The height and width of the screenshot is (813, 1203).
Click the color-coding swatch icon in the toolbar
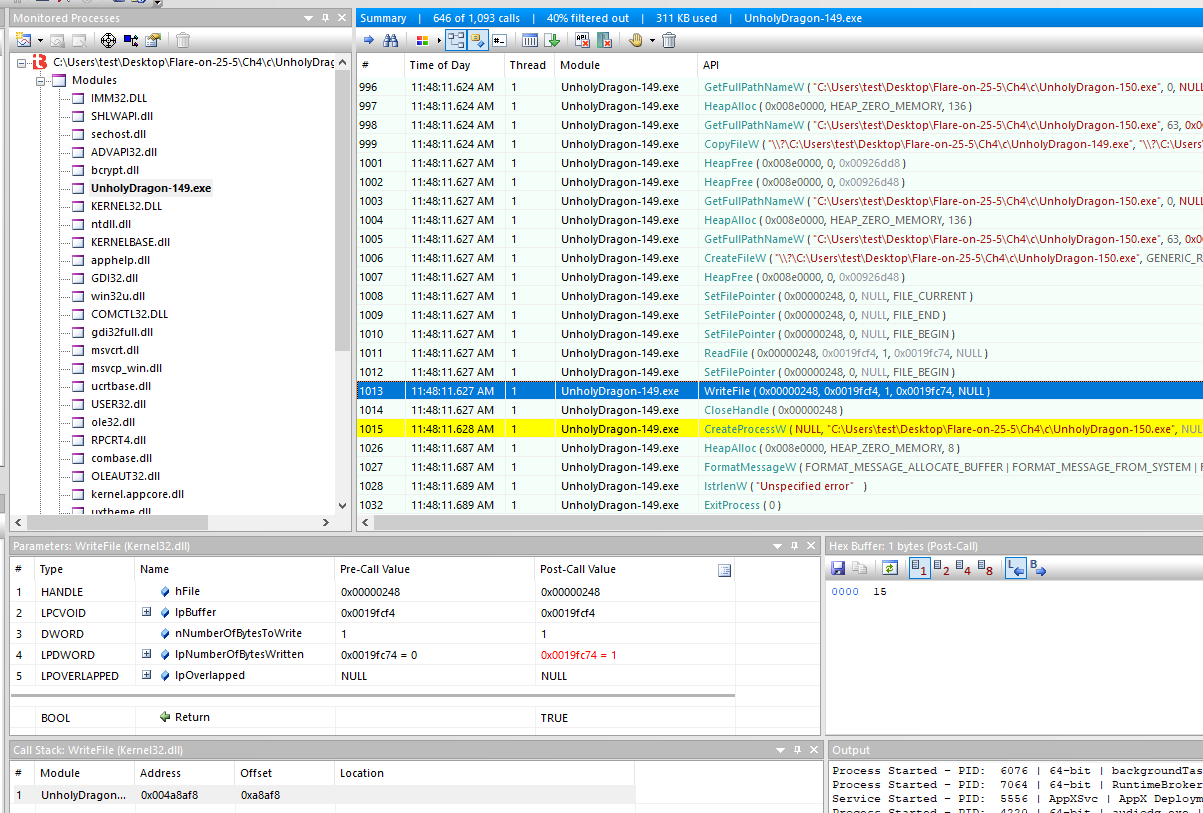(x=422, y=40)
